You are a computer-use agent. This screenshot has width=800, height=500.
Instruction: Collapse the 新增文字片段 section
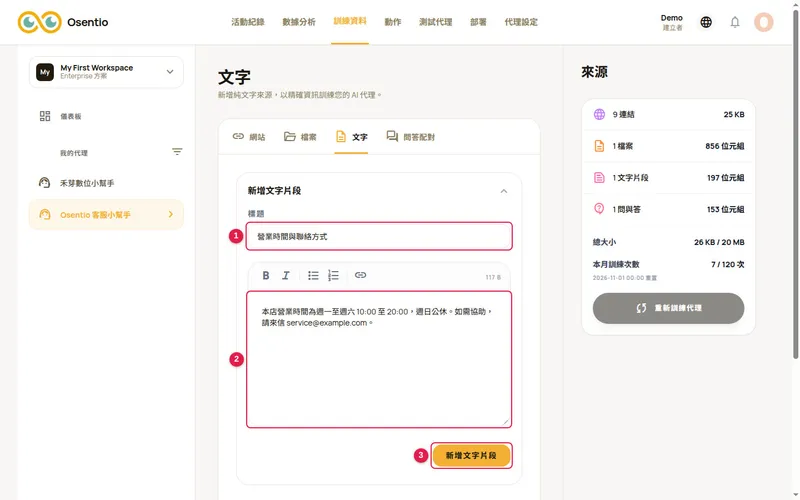point(504,191)
